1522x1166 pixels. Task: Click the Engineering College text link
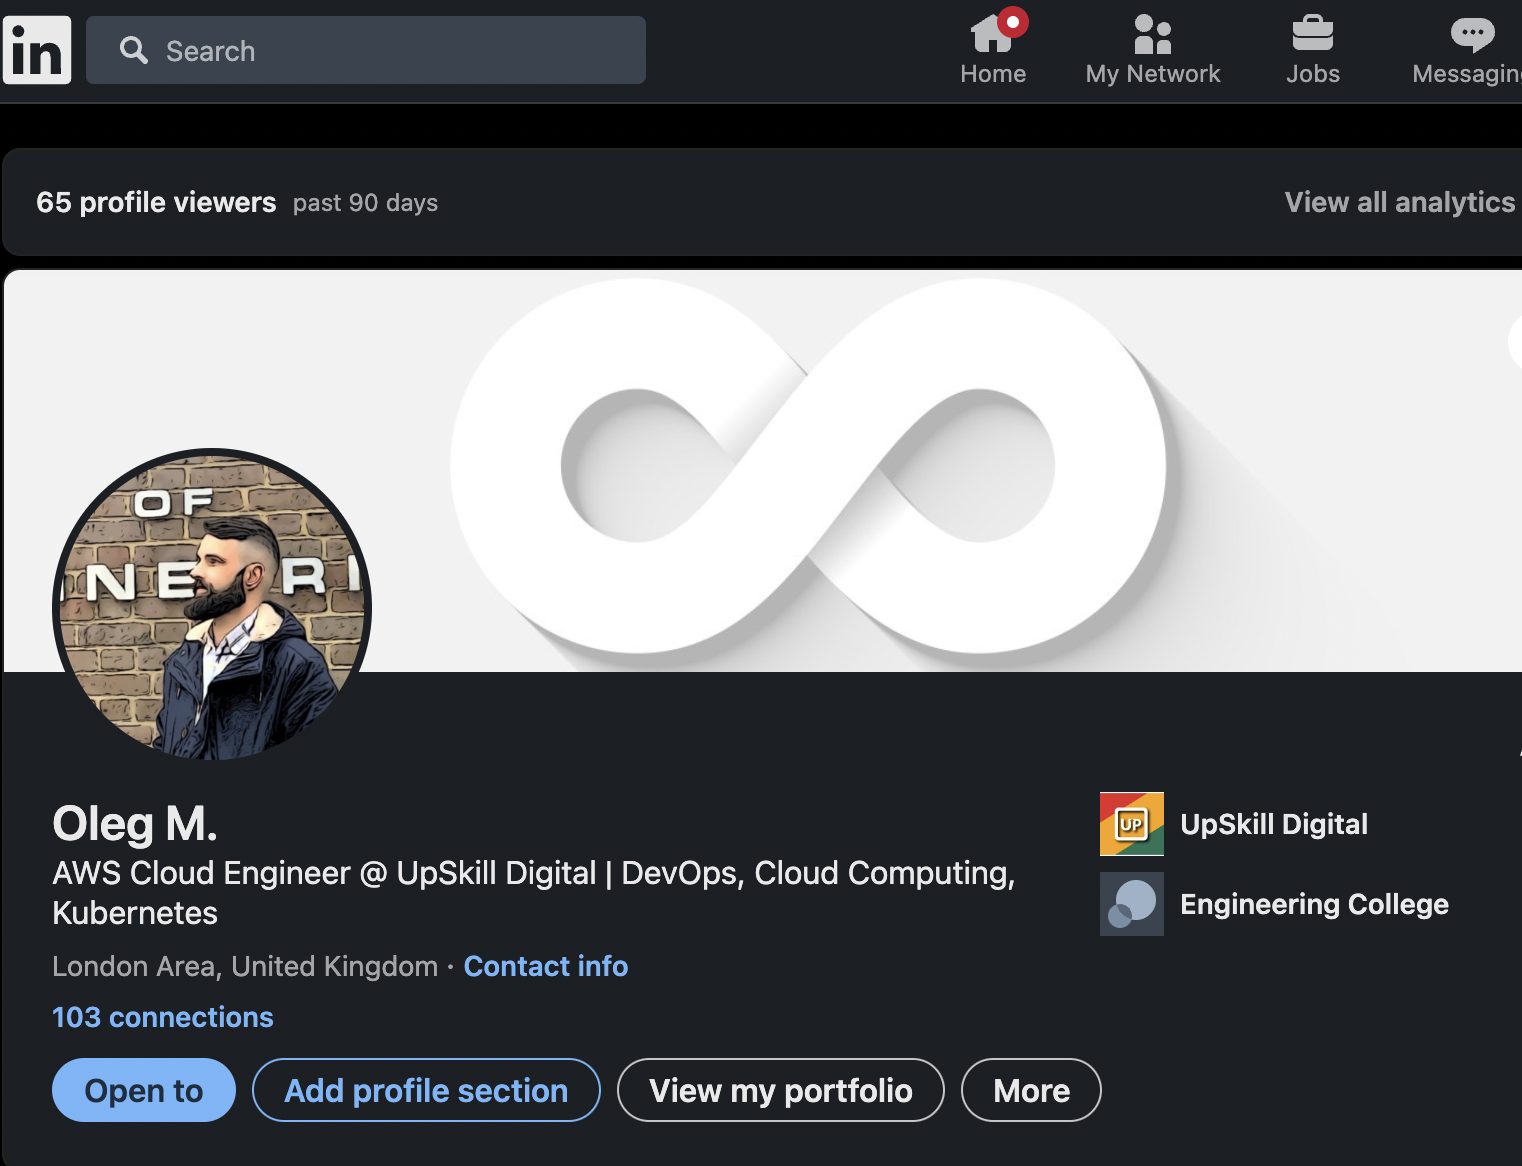1314,904
